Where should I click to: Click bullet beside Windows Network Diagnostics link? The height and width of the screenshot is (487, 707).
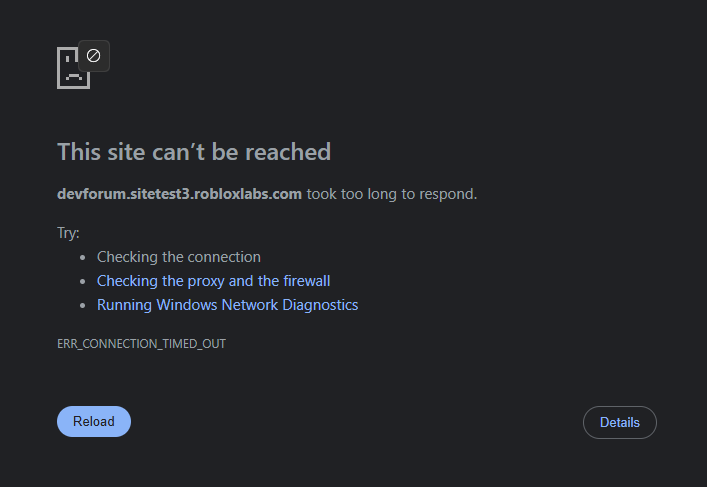click(x=83, y=305)
